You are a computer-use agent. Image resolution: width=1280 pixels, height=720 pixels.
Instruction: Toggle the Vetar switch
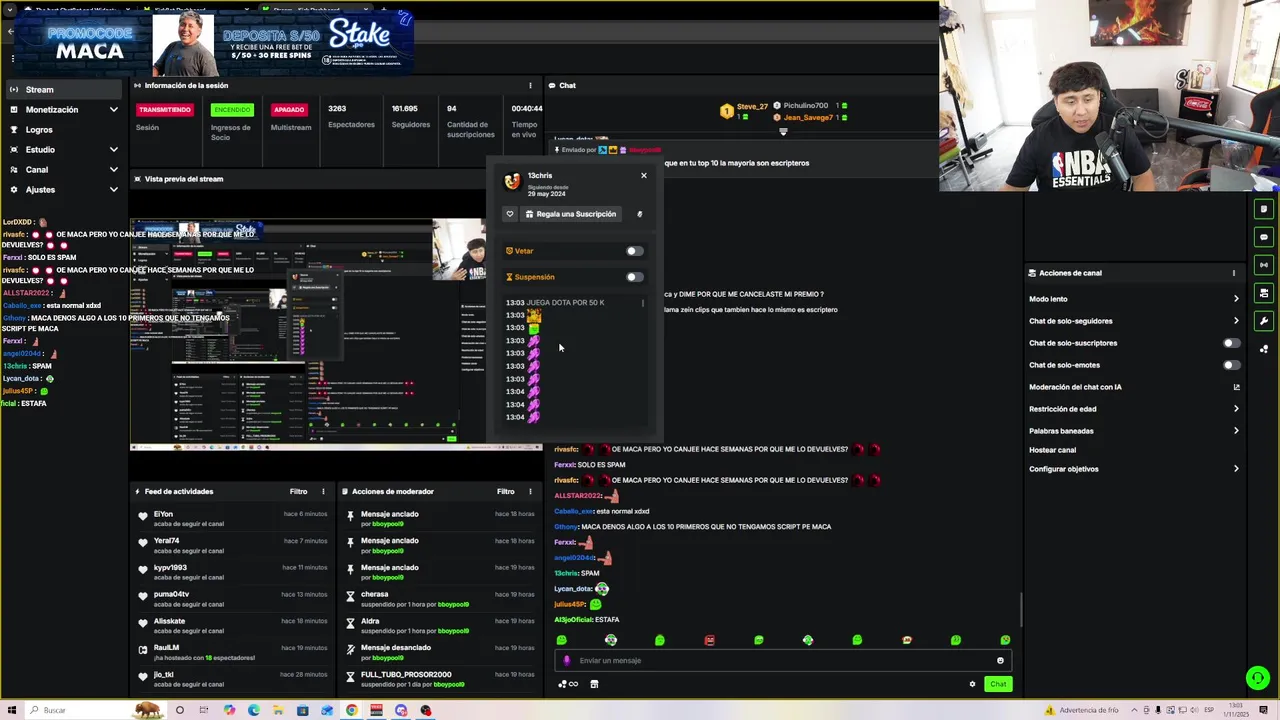pos(635,251)
